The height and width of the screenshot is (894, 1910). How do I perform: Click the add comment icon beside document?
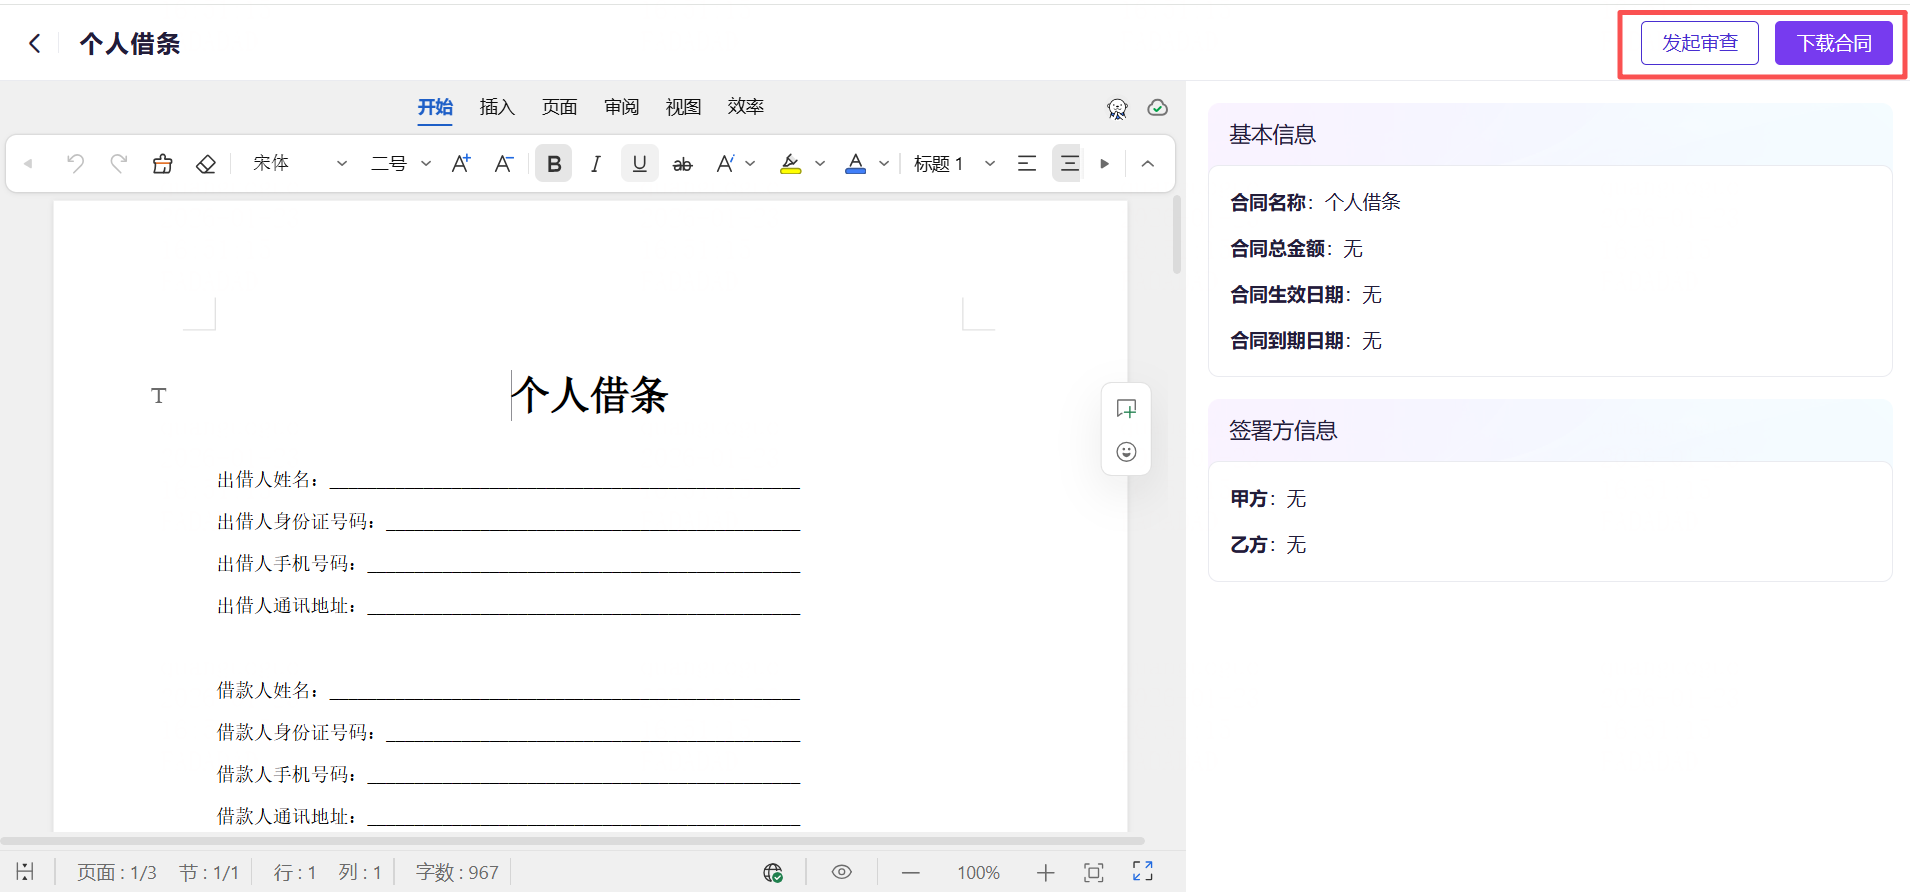click(x=1126, y=409)
